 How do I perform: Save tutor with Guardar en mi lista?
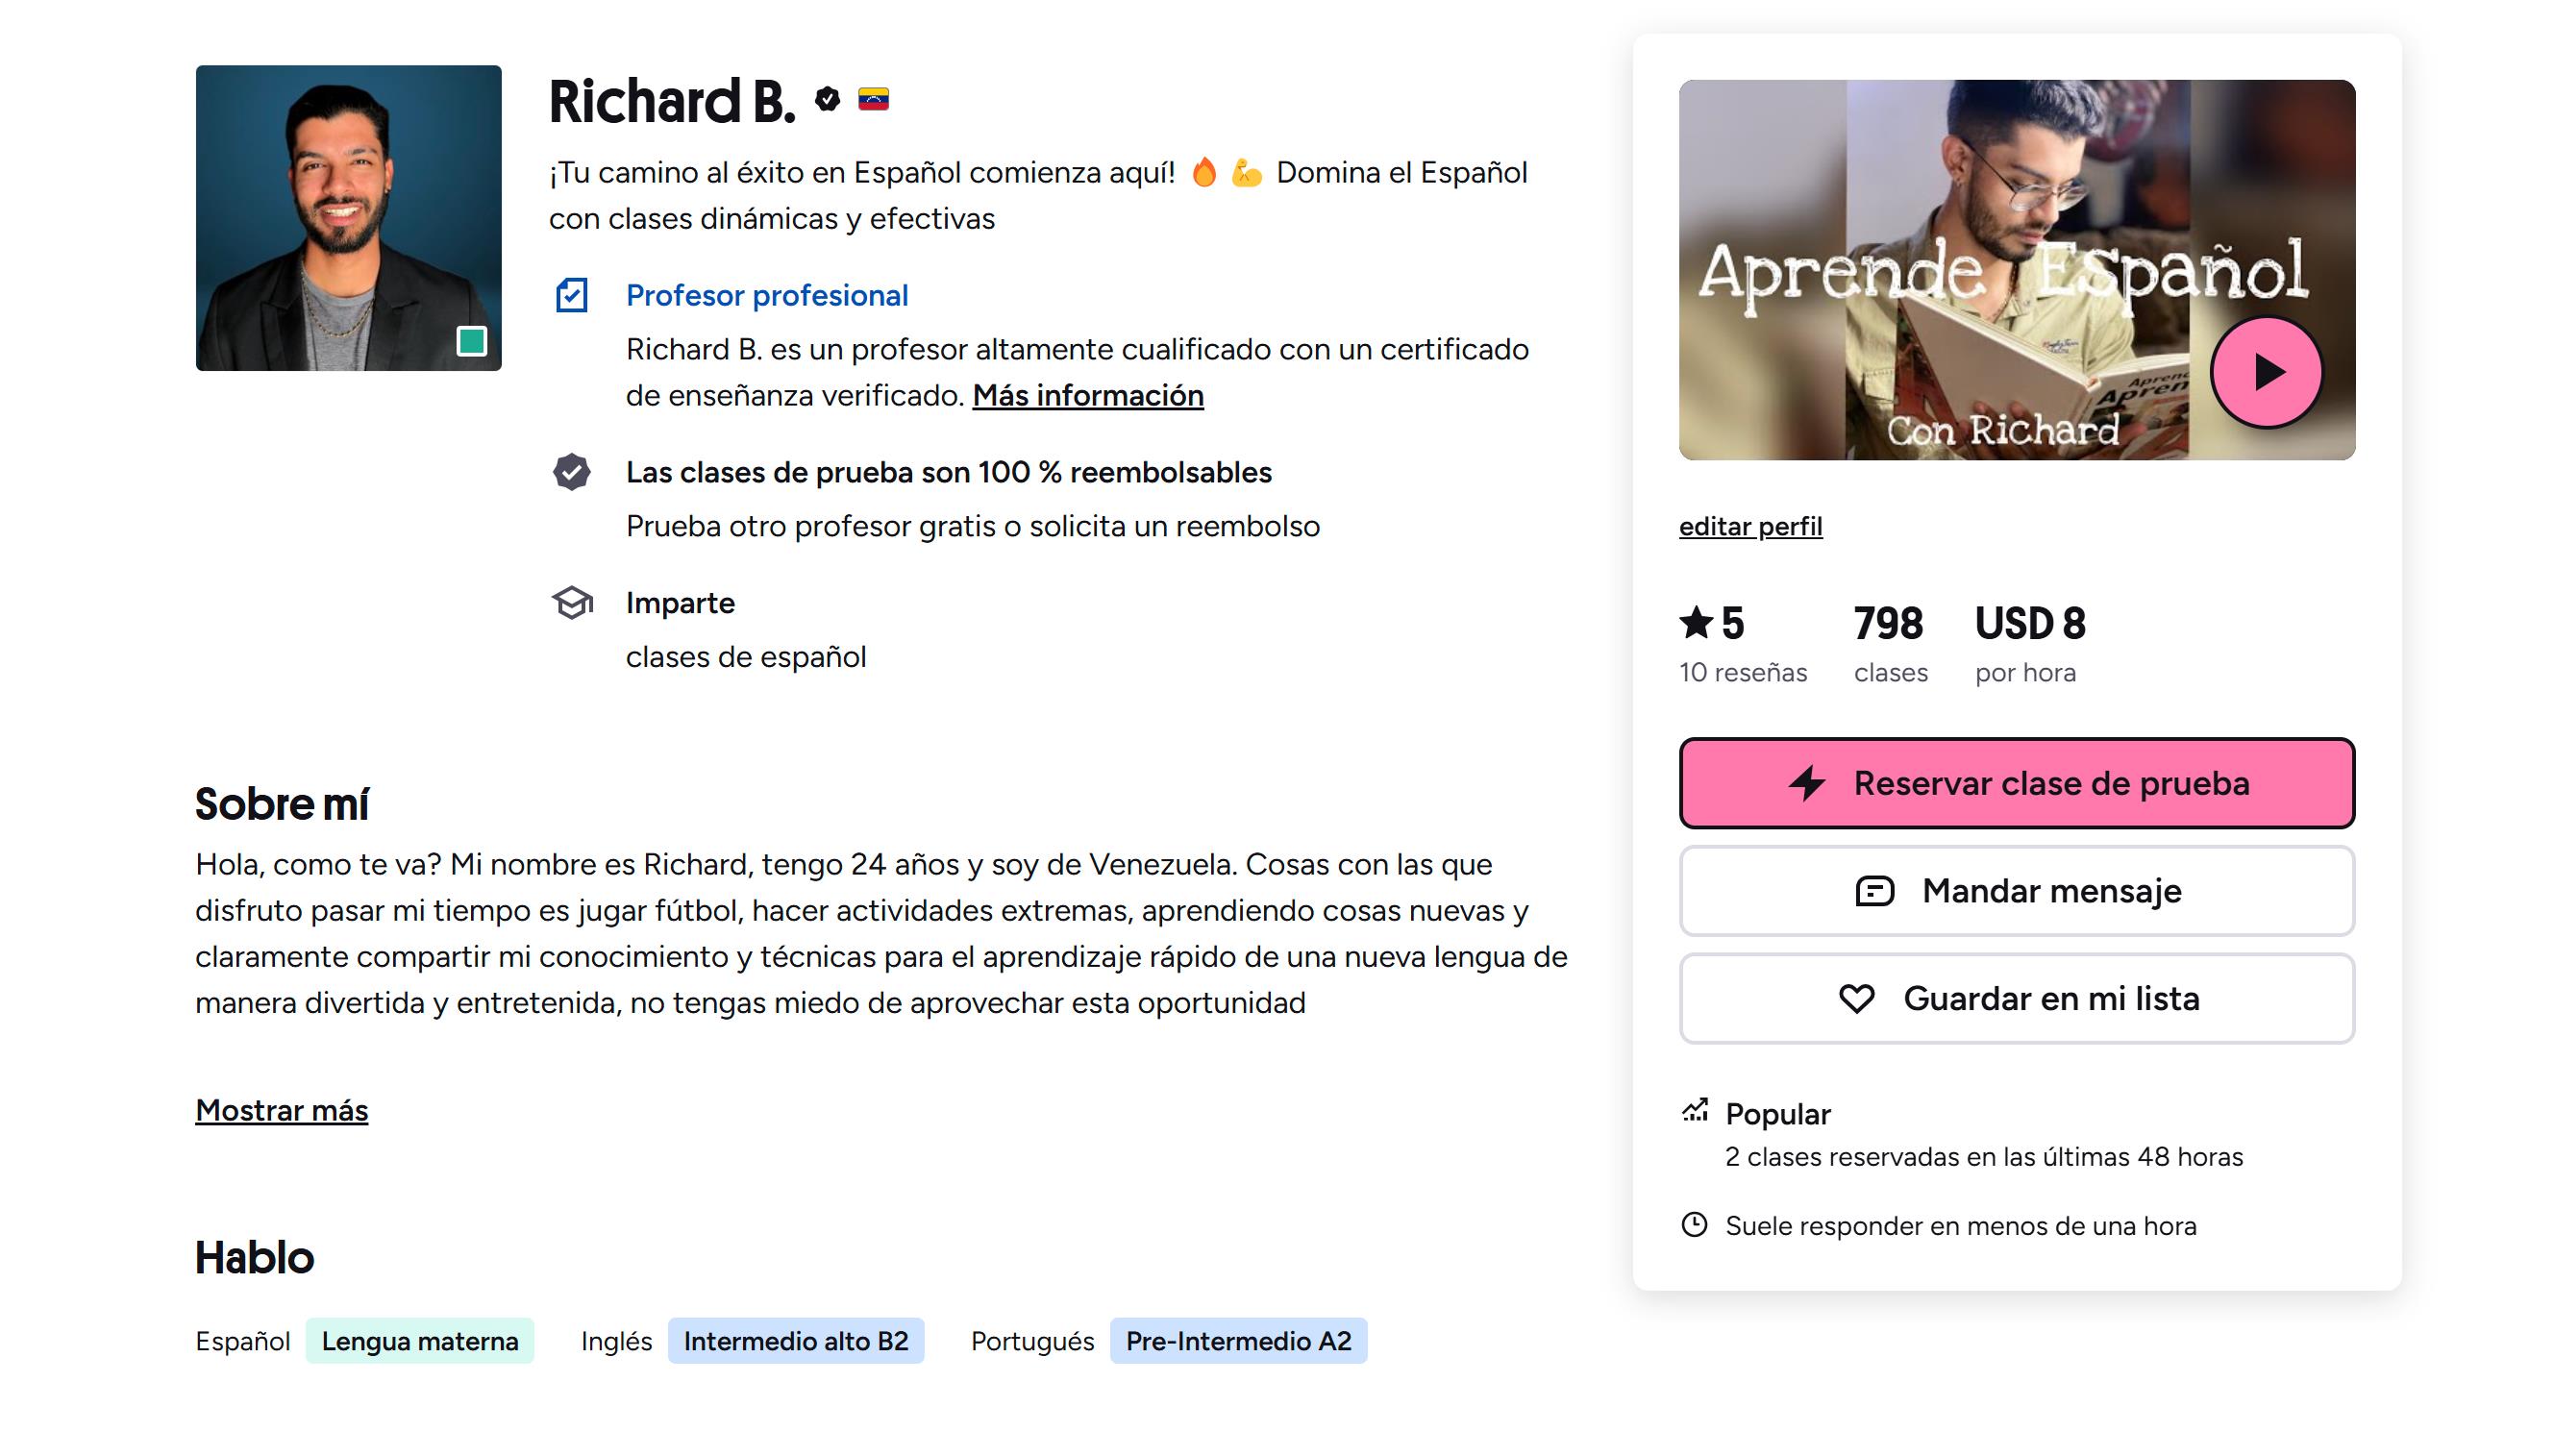[x=2016, y=998]
